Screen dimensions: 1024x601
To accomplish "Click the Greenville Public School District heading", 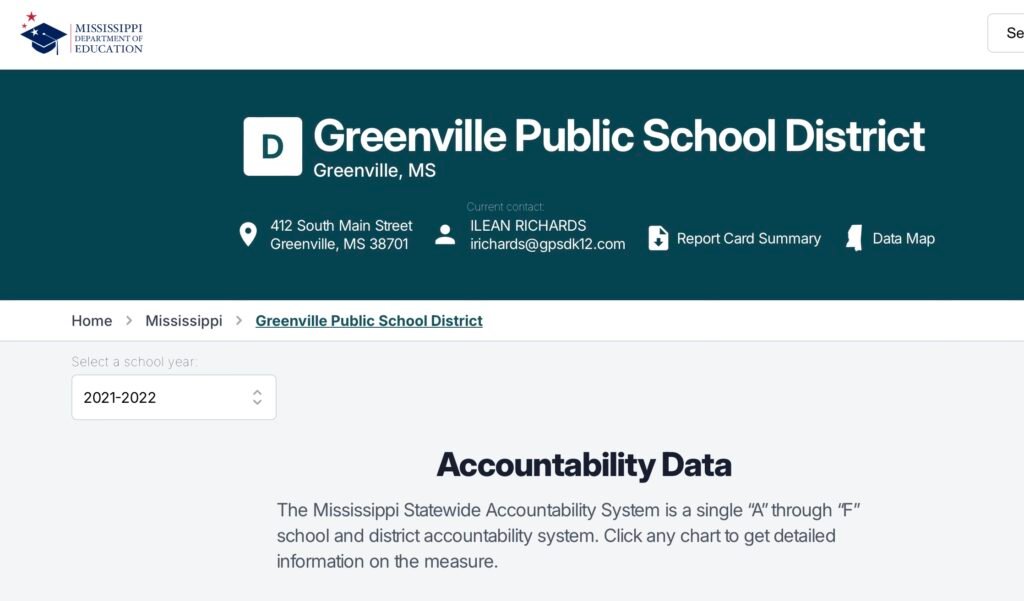I will tap(619, 136).
